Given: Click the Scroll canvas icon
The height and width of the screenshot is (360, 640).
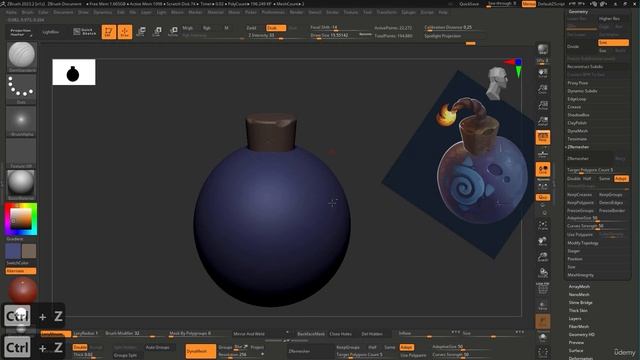Looking at the screenshot, I should [x=542, y=73].
